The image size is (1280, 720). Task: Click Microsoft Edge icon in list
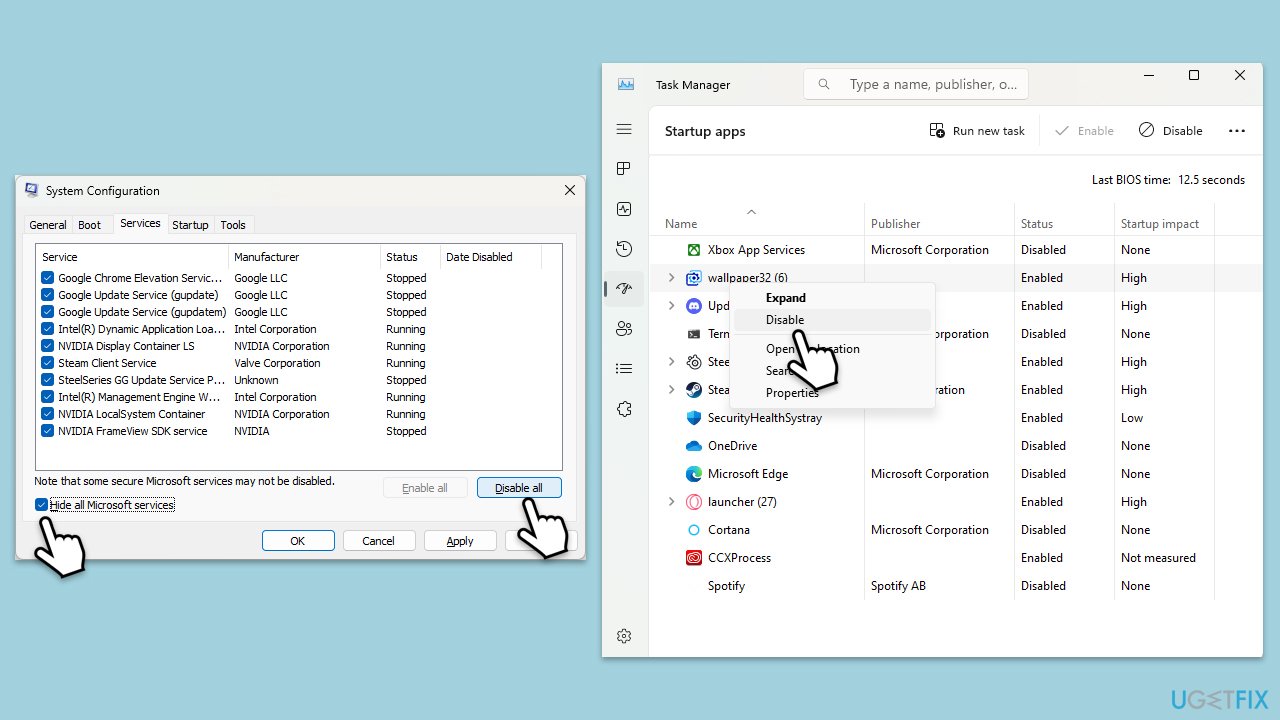click(x=694, y=474)
